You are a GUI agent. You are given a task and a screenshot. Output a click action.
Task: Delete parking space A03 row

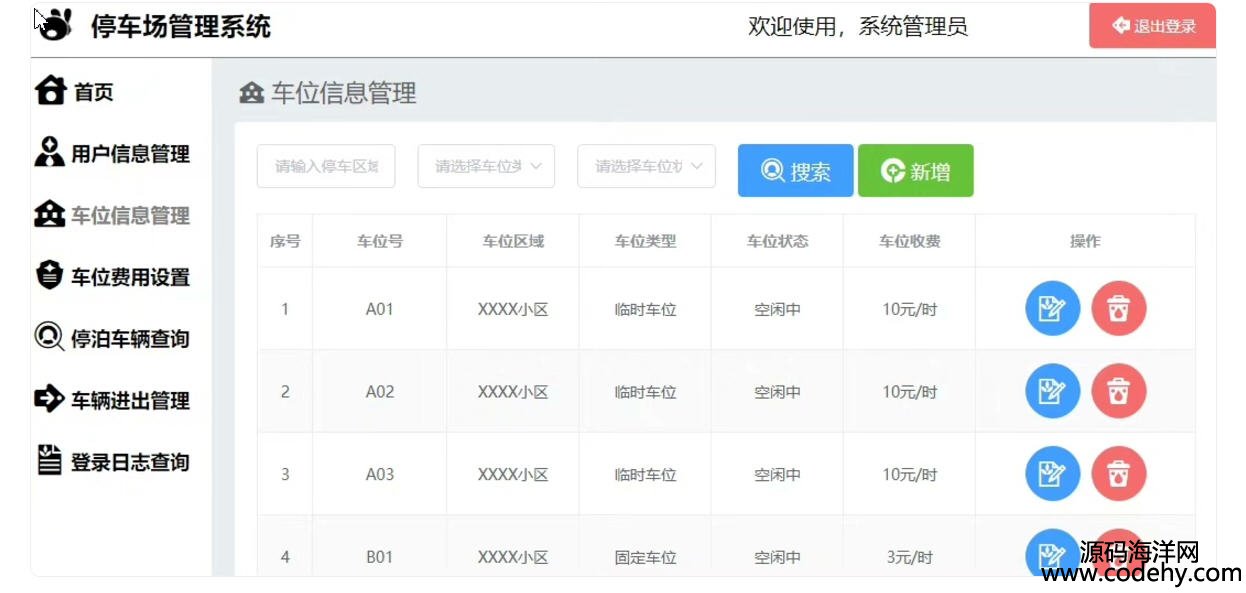1118,474
